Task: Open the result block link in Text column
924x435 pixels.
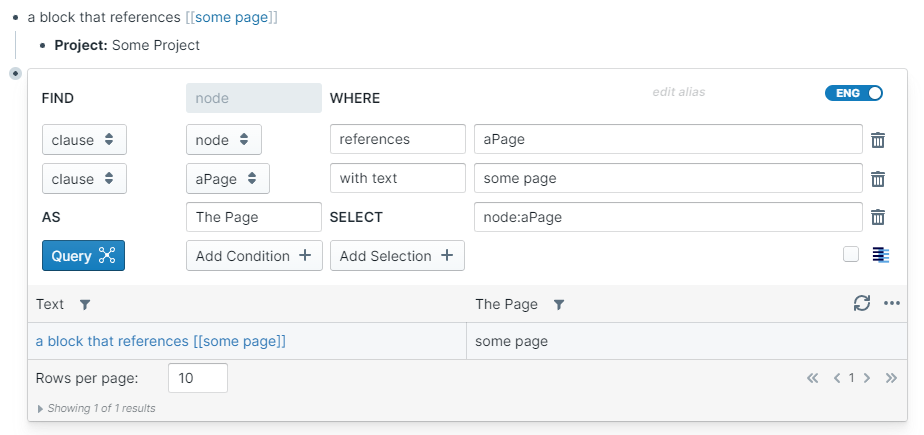Action: (x=160, y=341)
